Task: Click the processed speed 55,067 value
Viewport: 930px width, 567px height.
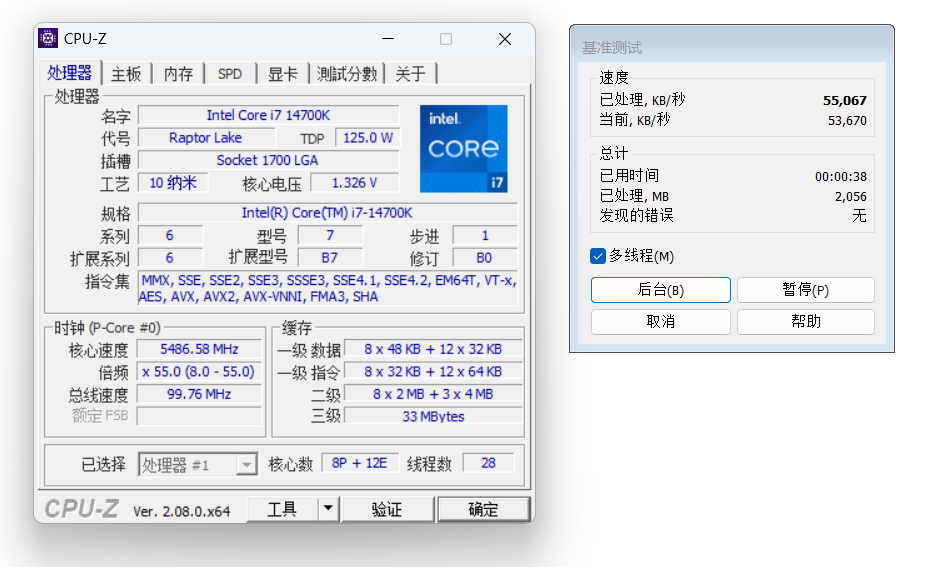Action: (x=845, y=100)
